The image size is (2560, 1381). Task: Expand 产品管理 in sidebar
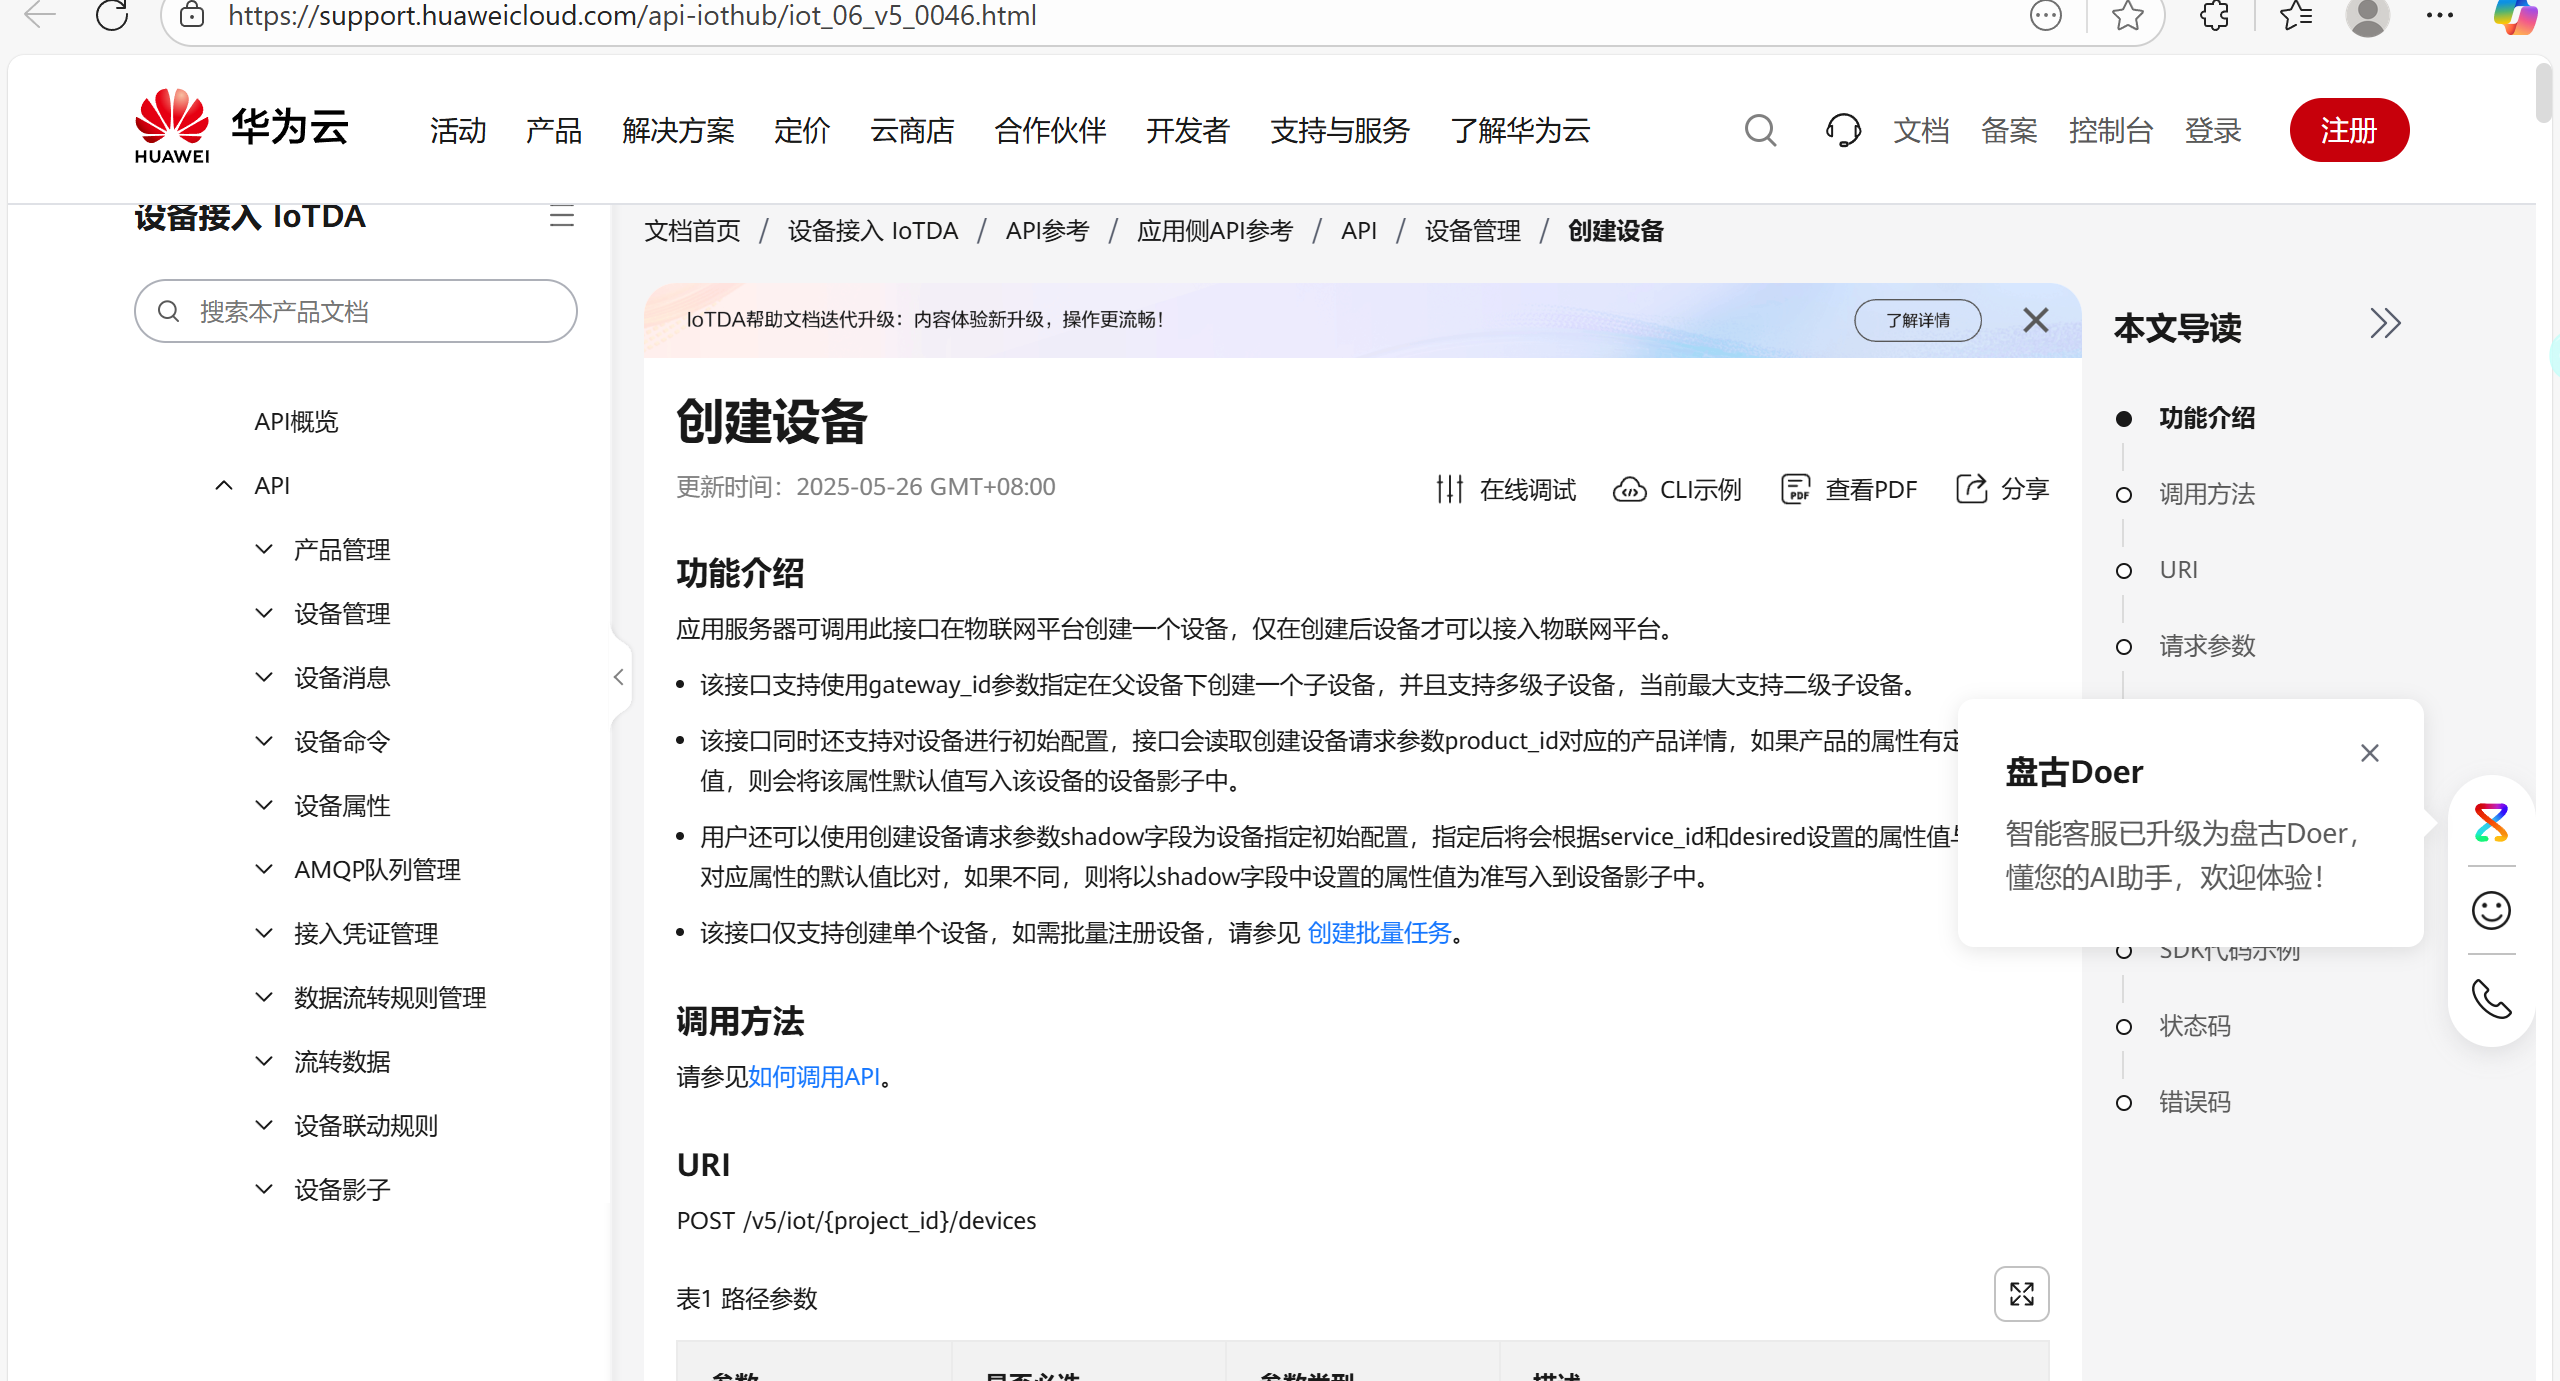pos(264,549)
